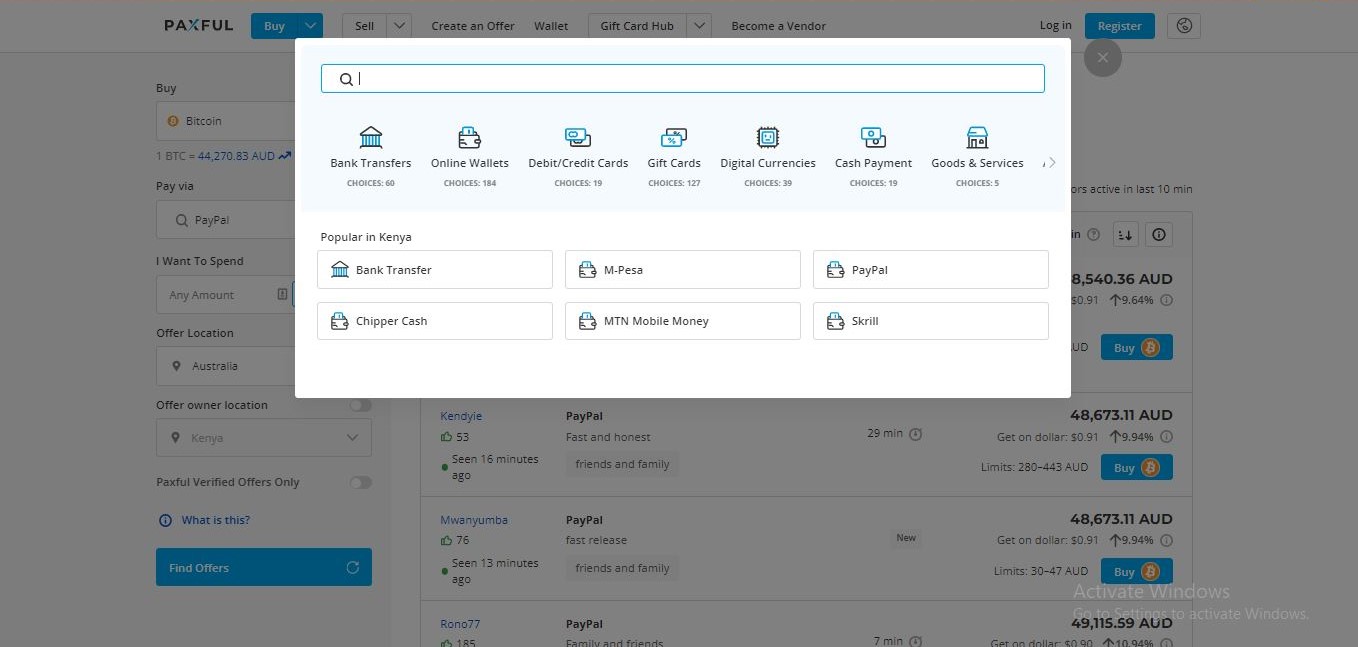Screen dimensions: 1358x647
Task: Click info icon beside 9.94% on Mwanyumba's offer
Action: click(1167, 540)
